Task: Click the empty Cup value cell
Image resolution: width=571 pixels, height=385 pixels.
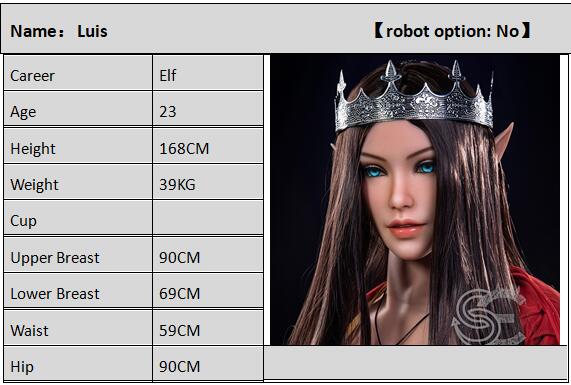Action: tap(208, 218)
